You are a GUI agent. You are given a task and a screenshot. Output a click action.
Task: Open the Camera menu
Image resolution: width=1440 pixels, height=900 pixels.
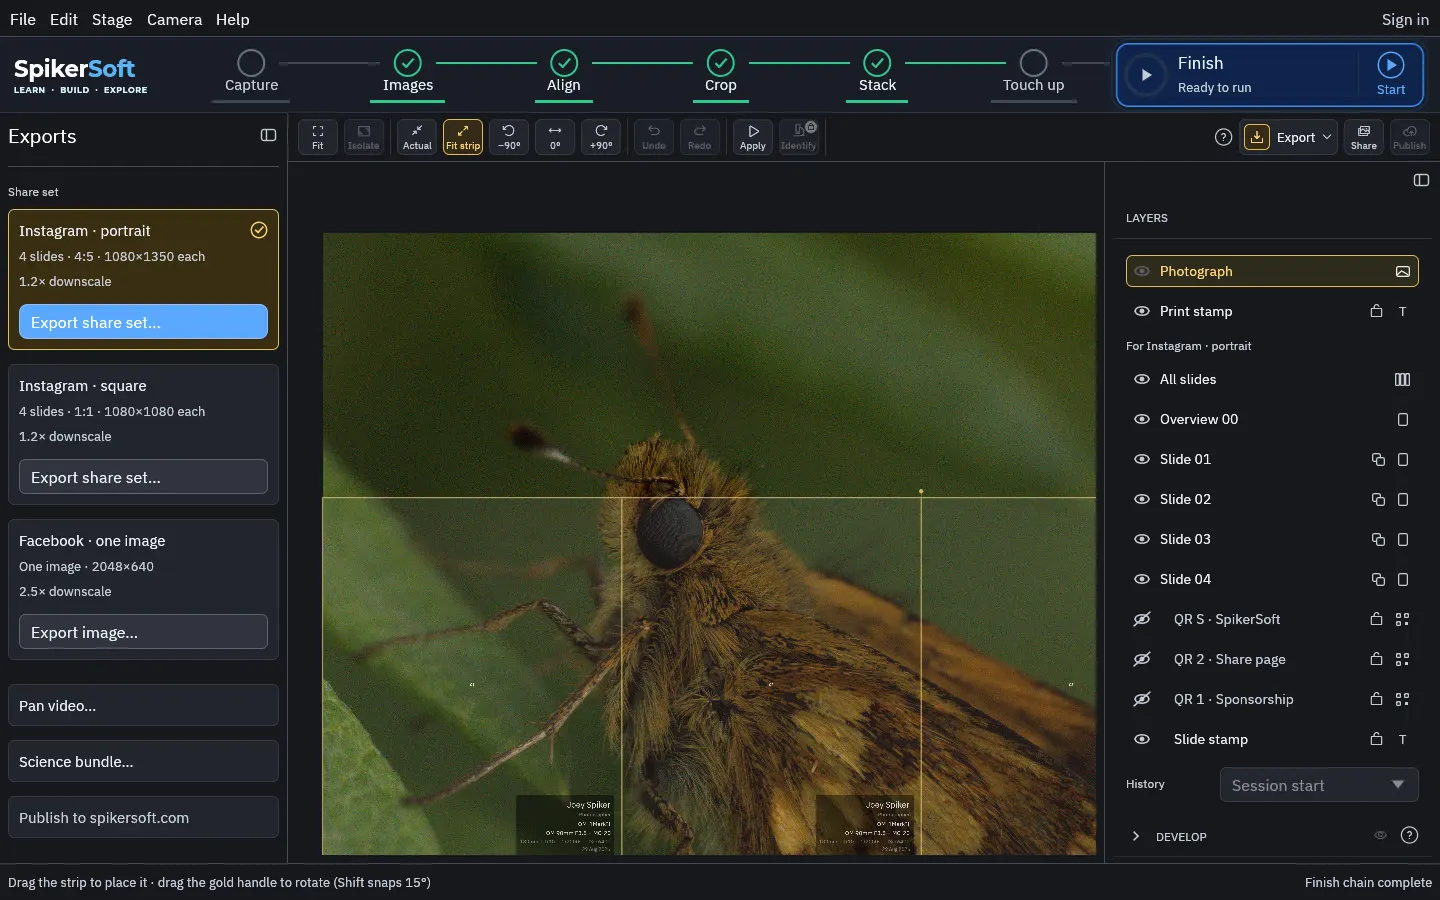click(174, 19)
